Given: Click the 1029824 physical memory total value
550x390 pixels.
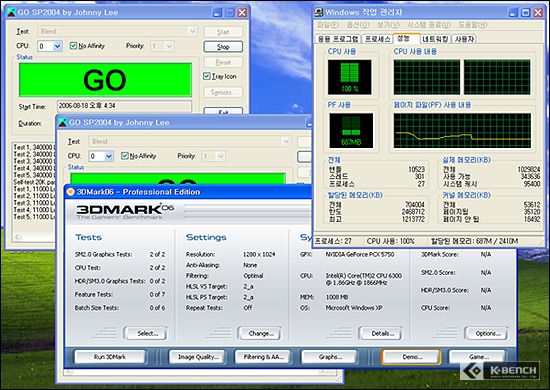Looking at the screenshot, I should pos(529,169).
